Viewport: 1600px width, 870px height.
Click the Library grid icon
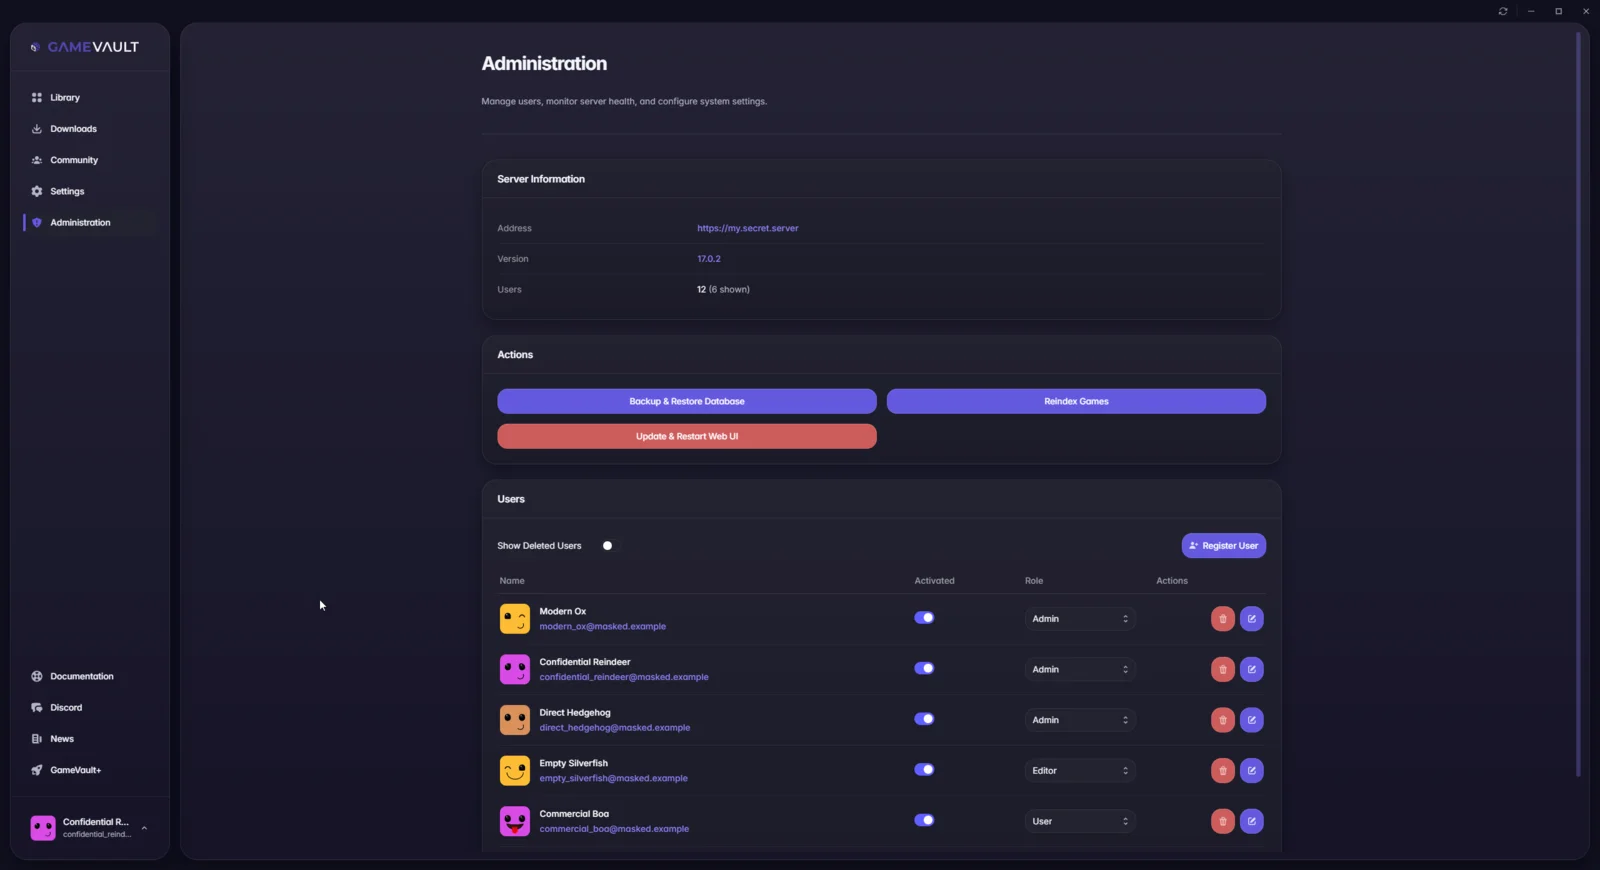(37, 98)
